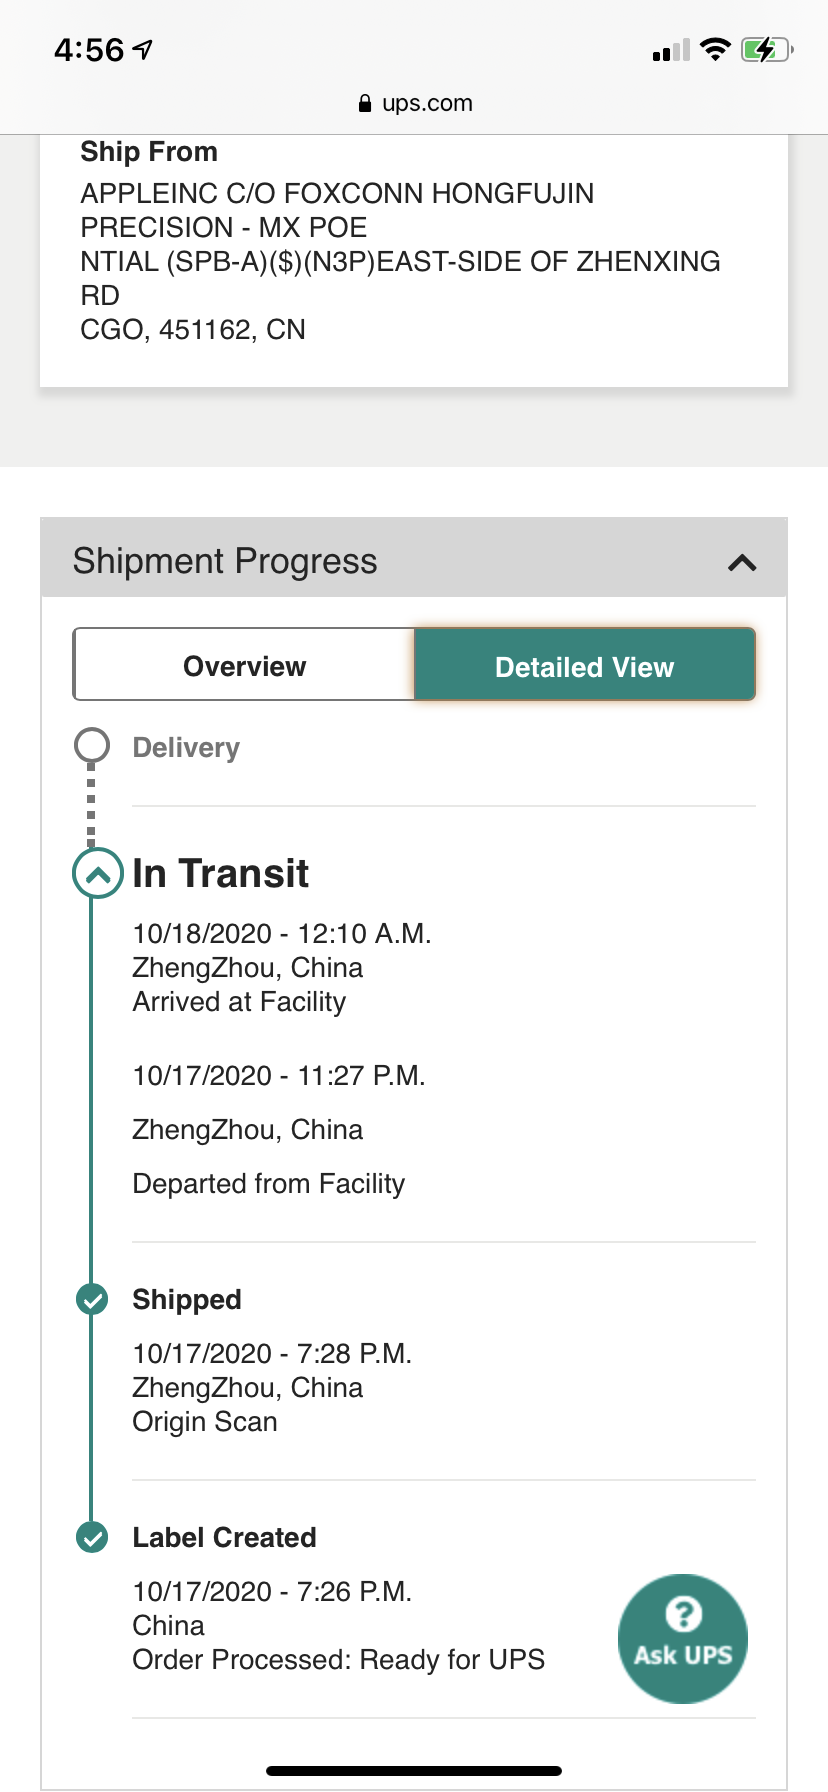The height and width of the screenshot is (1792, 828).
Task: Click the Shipment Progress header
Action: (x=414, y=558)
